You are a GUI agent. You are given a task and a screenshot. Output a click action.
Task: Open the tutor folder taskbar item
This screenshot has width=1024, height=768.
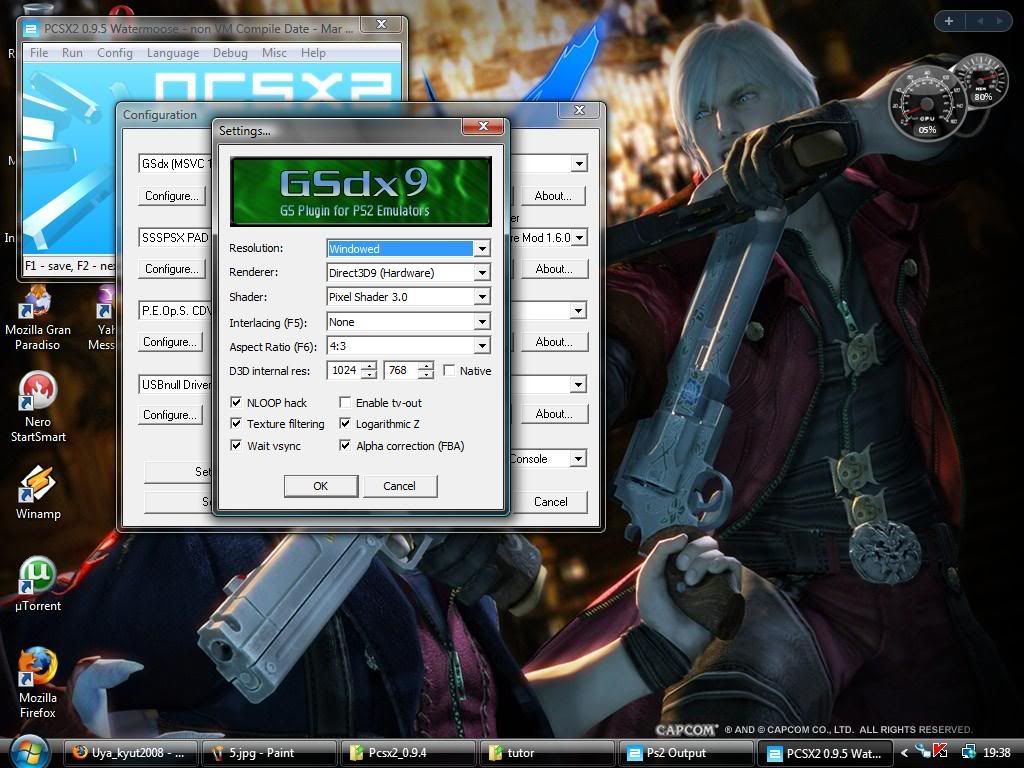[x=549, y=753]
